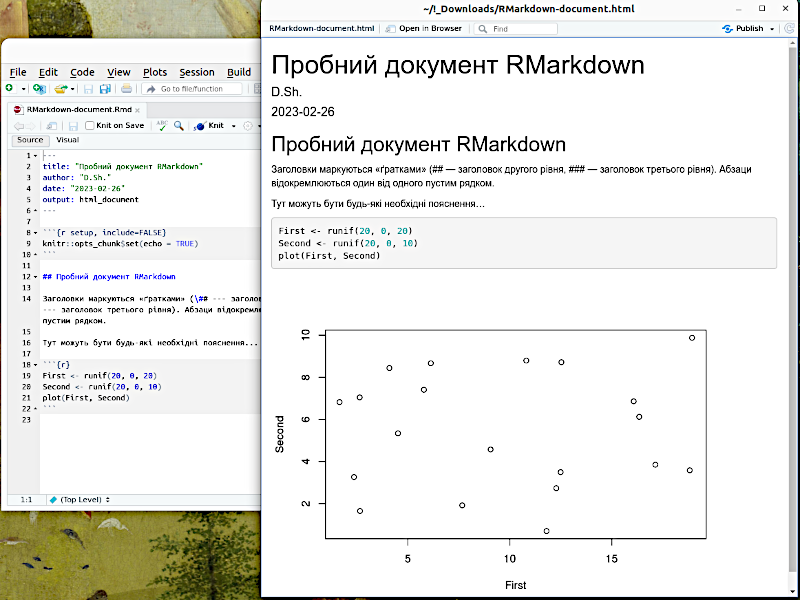800x600 pixels.
Task: Click the Refresh icon in viewer toolbar
Action: click(x=789, y=29)
